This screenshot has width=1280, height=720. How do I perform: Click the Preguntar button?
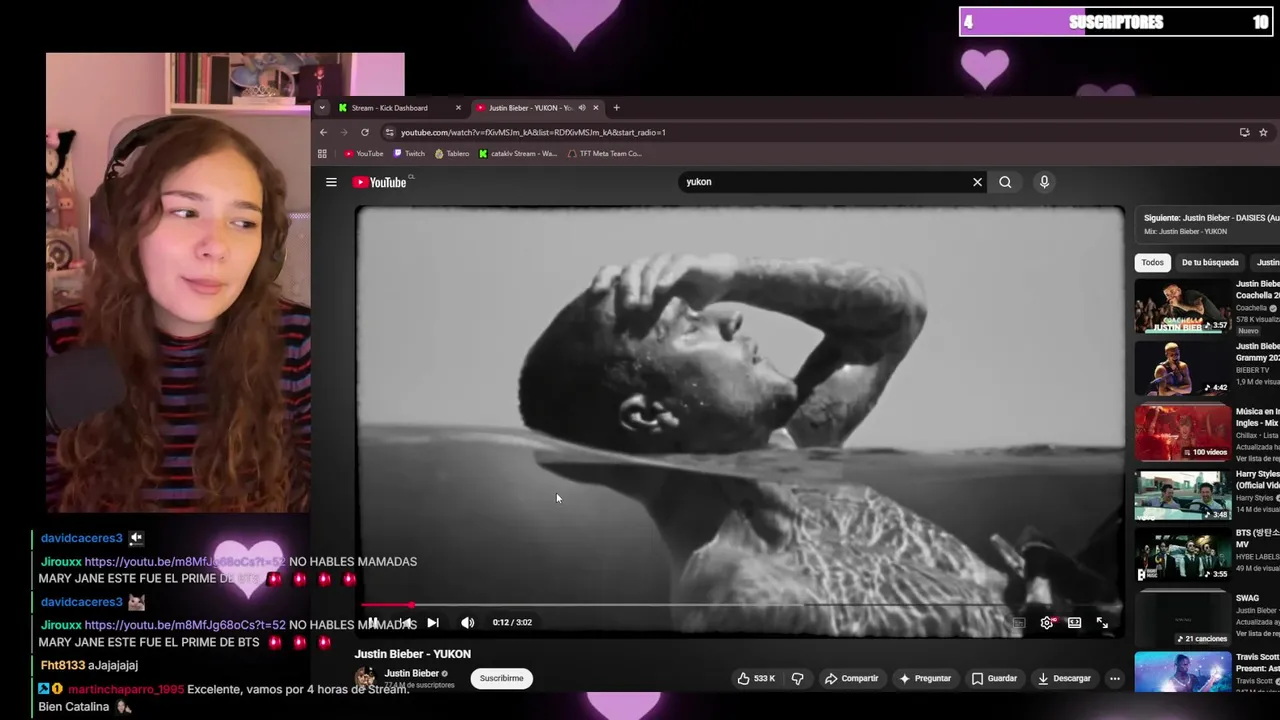[x=924, y=678]
